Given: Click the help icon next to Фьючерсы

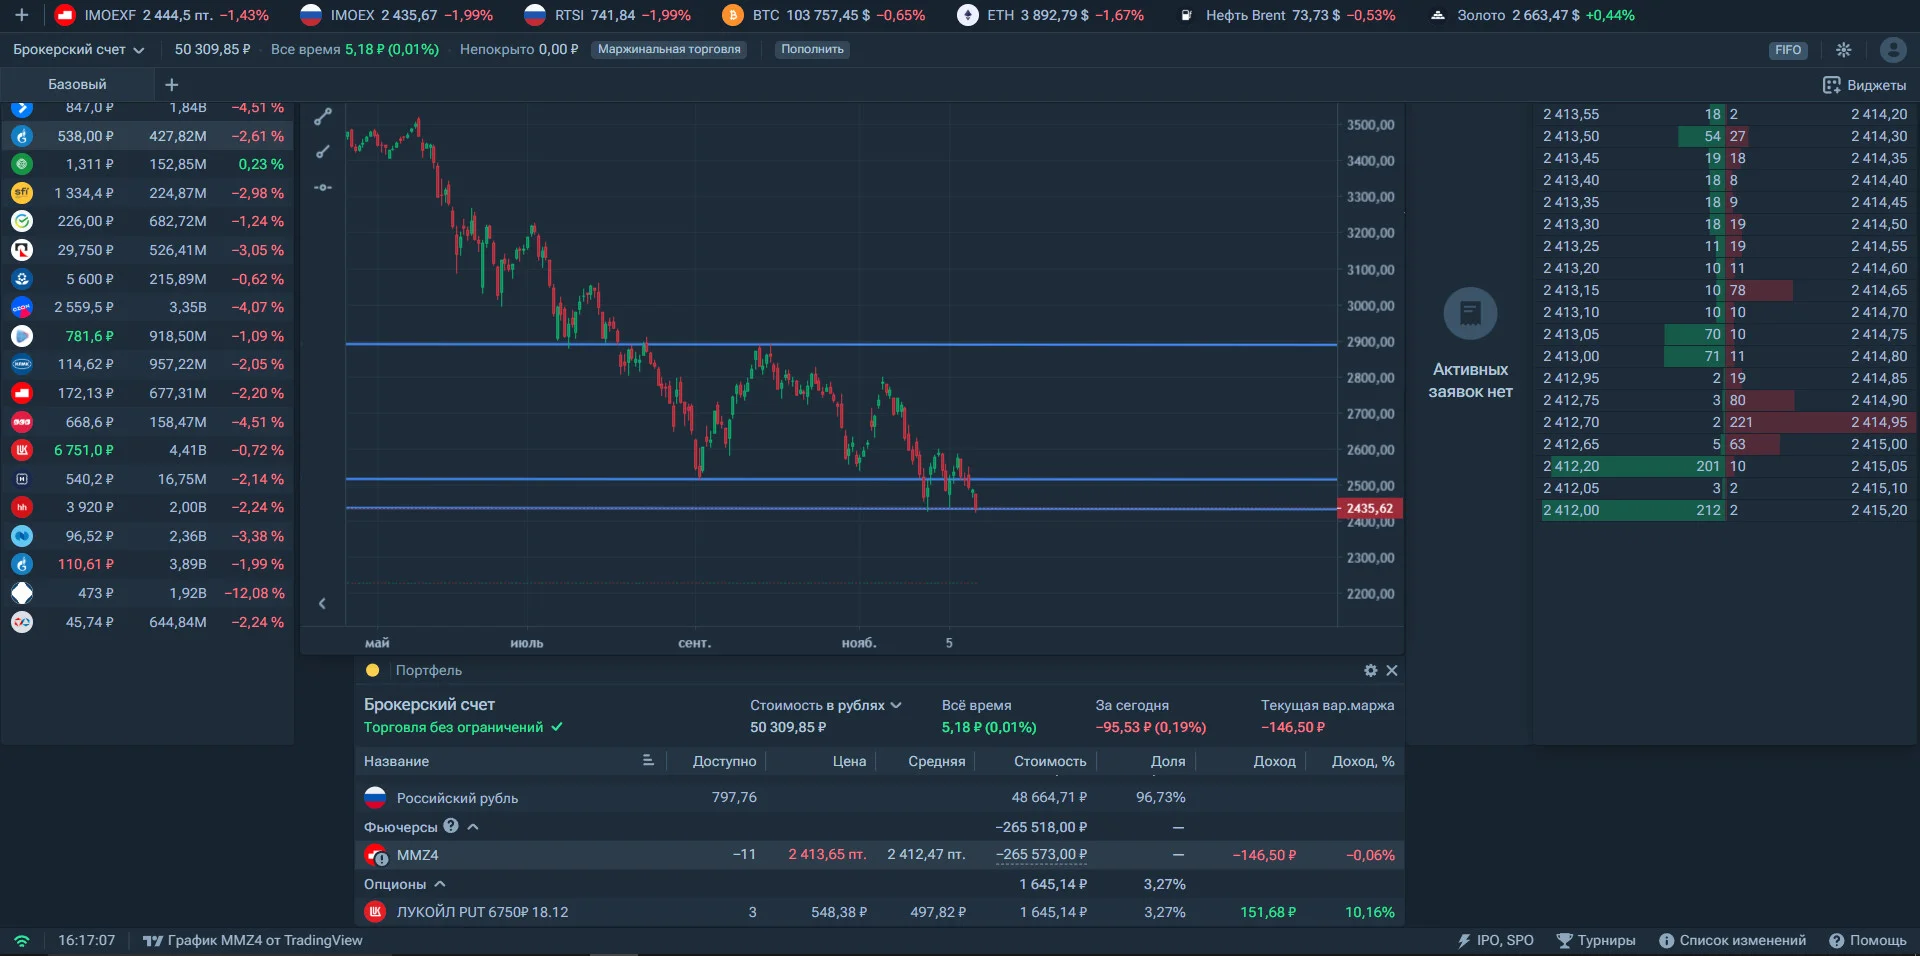Looking at the screenshot, I should [451, 826].
